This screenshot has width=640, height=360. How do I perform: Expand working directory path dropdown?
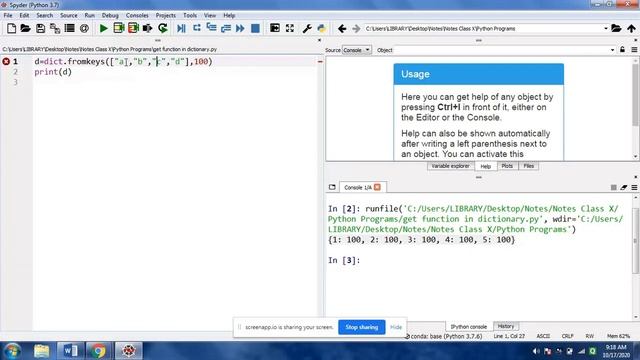pos(606,29)
